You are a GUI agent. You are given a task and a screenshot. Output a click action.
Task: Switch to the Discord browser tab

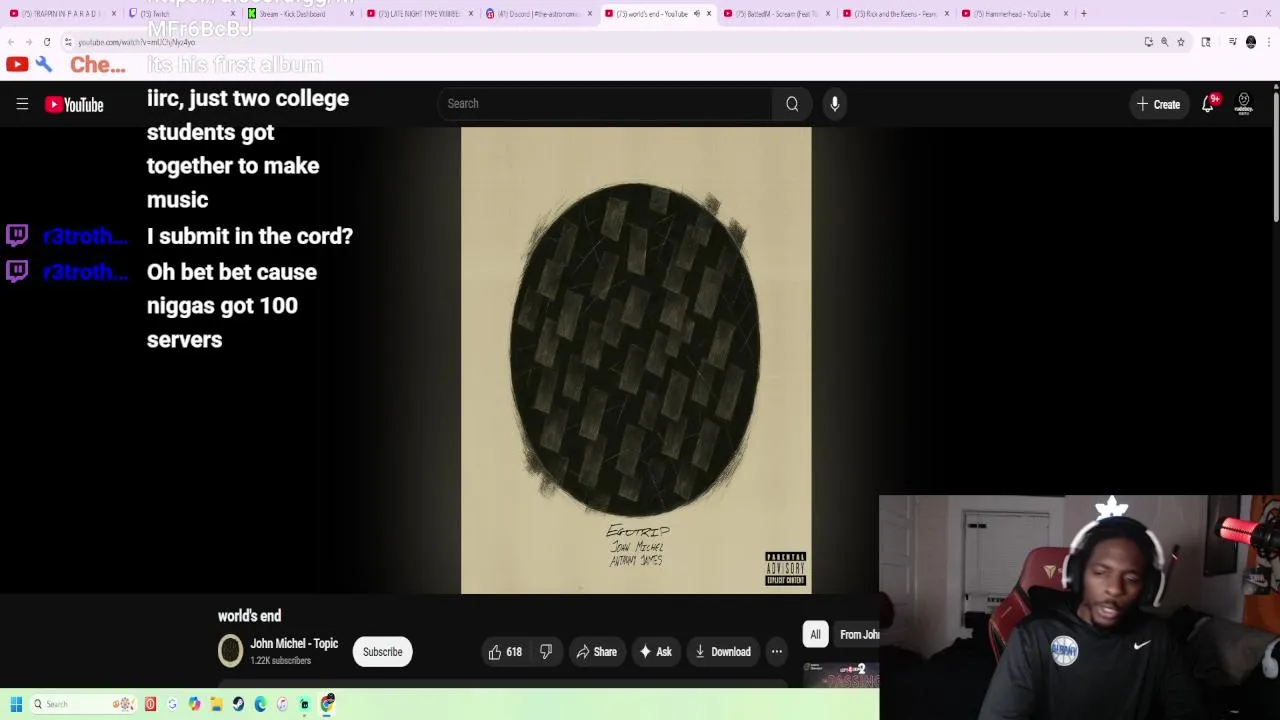click(x=538, y=14)
